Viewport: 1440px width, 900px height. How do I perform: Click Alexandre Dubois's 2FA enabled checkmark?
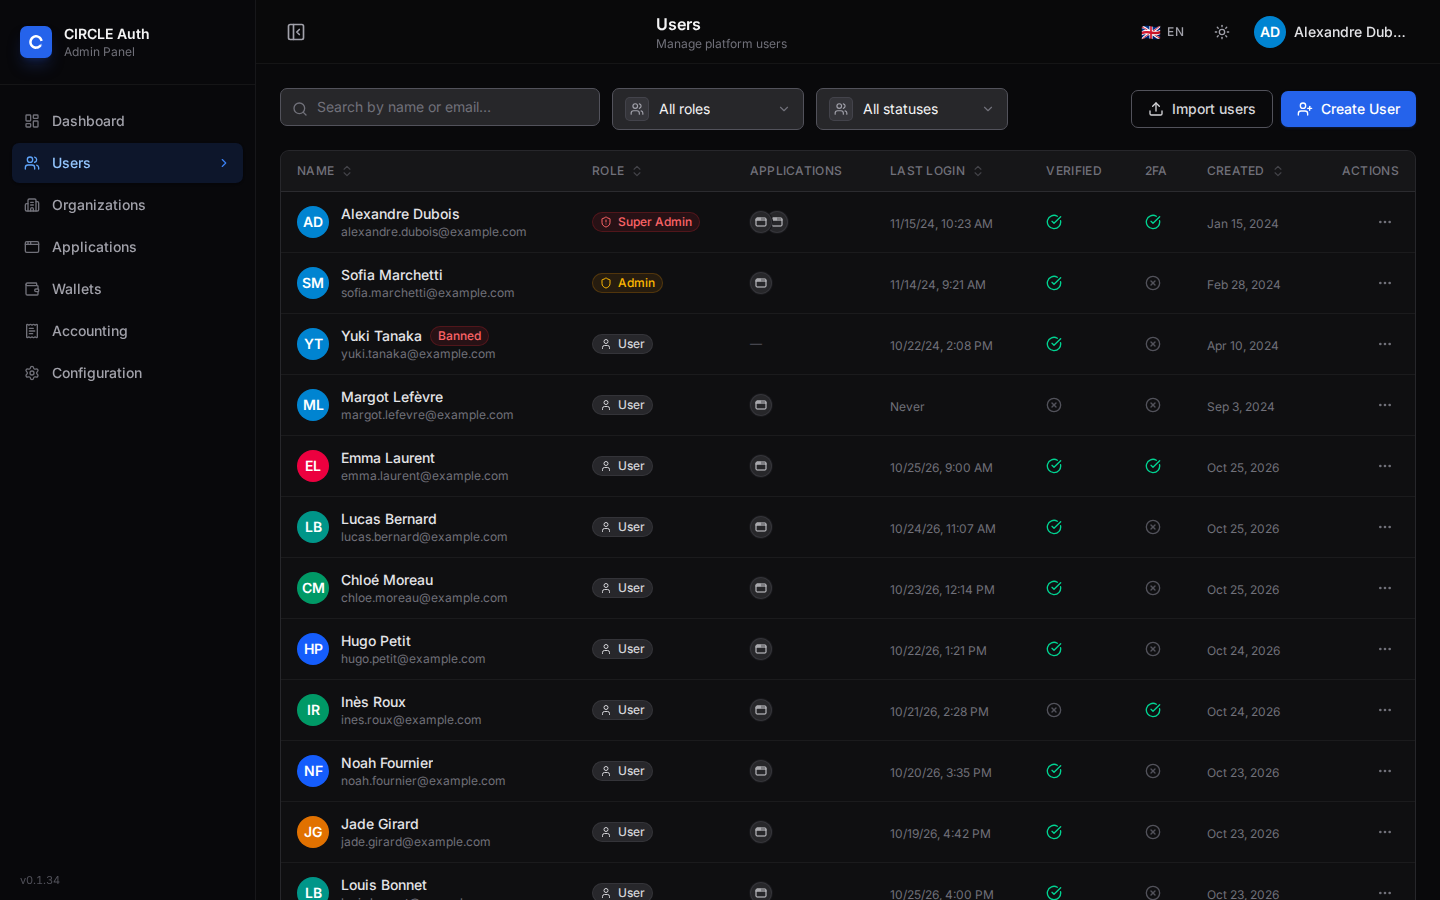(1153, 222)
